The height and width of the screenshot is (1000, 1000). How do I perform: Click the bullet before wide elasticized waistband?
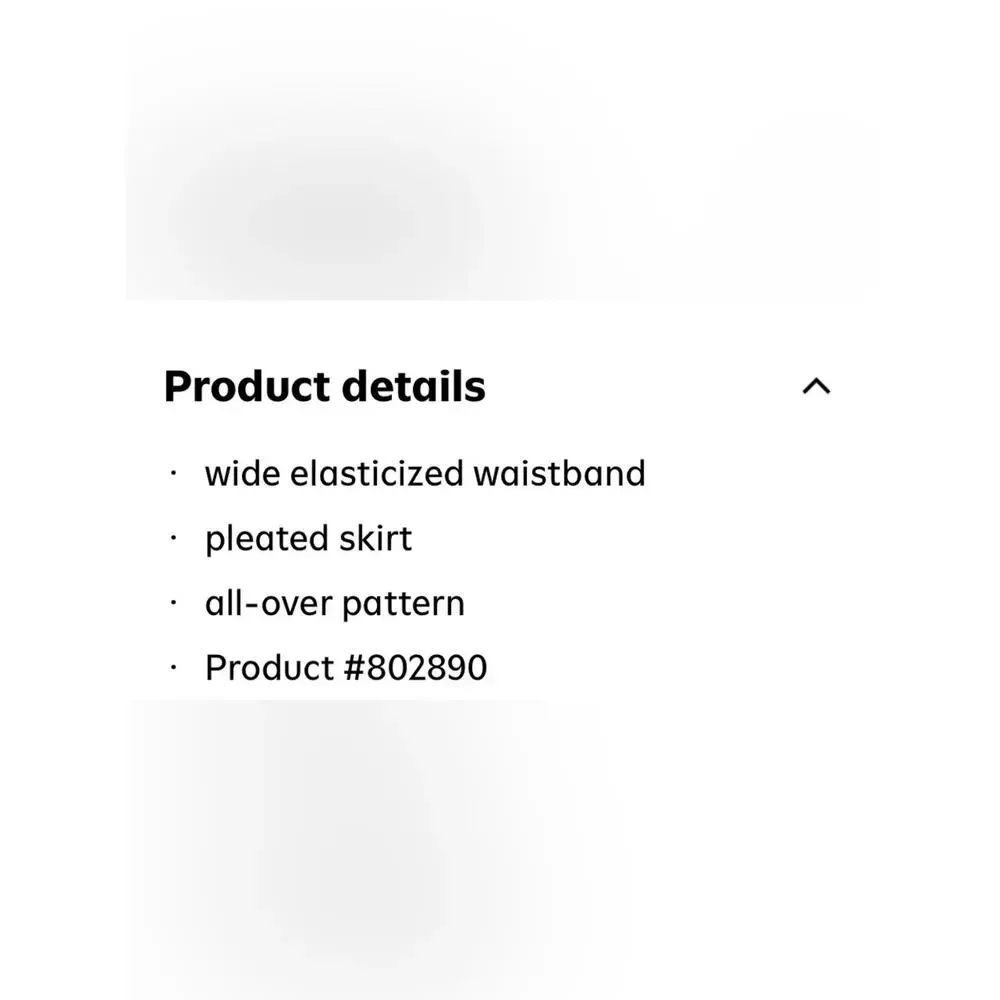(173, 473)
